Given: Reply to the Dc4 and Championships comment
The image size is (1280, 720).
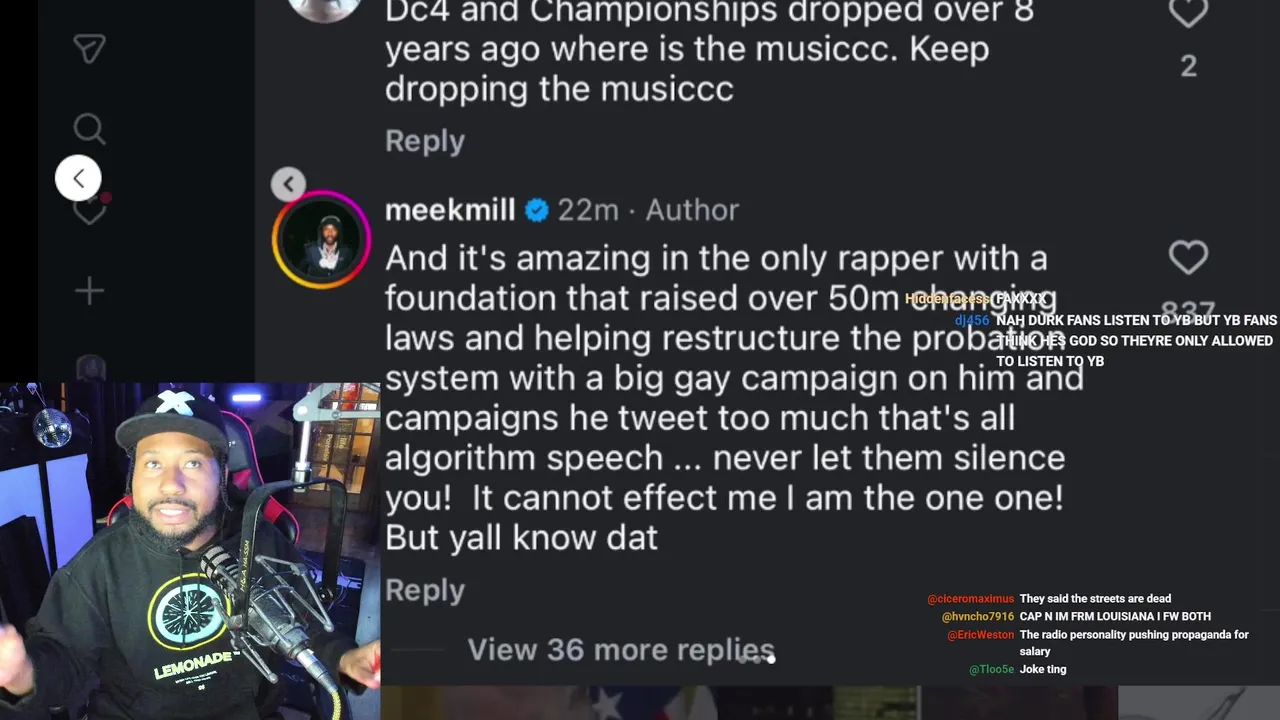Looking at the screenshot, I should (x=425, y=141).
